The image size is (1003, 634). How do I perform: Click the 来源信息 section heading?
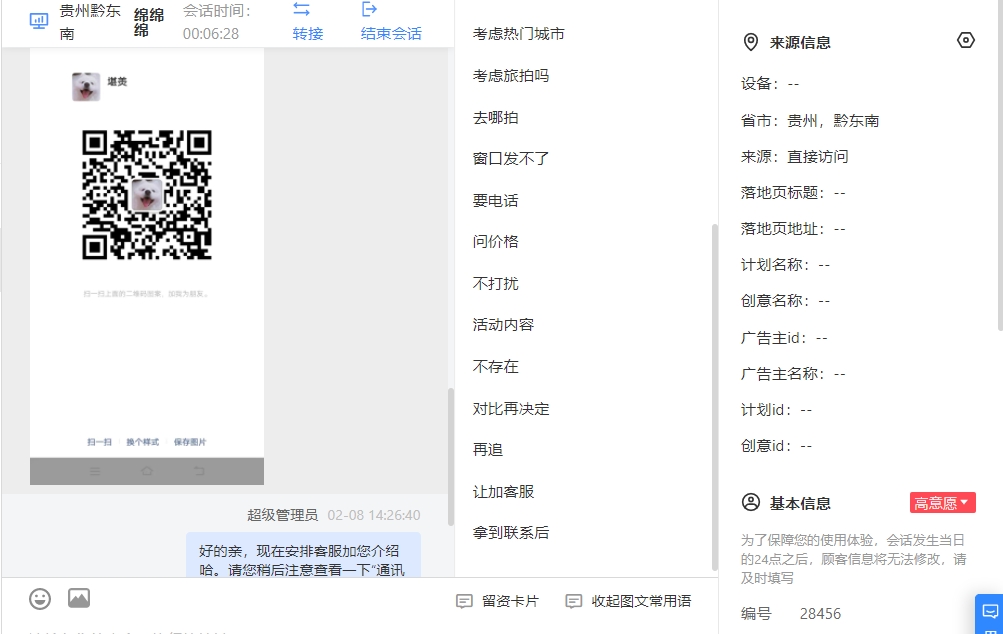pos(800,42)
